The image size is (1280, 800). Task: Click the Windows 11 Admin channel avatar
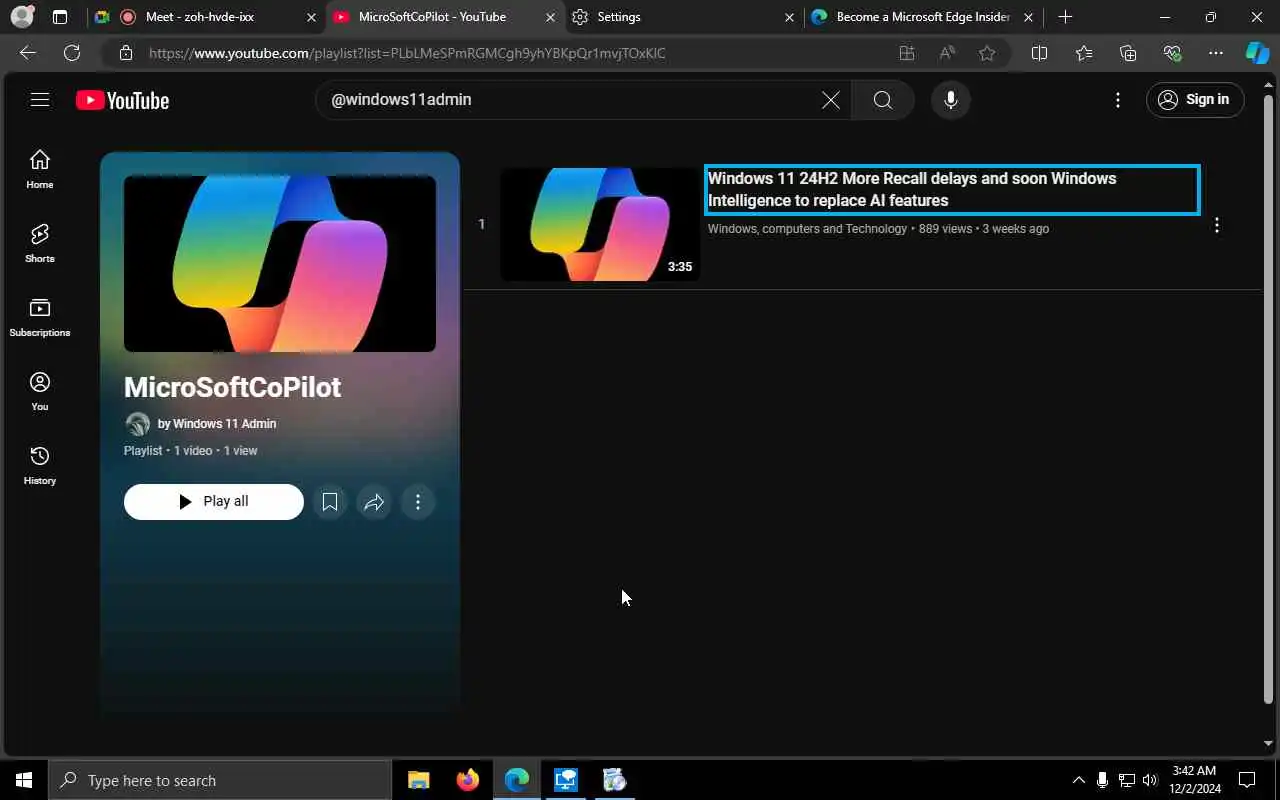pos(138,424)
